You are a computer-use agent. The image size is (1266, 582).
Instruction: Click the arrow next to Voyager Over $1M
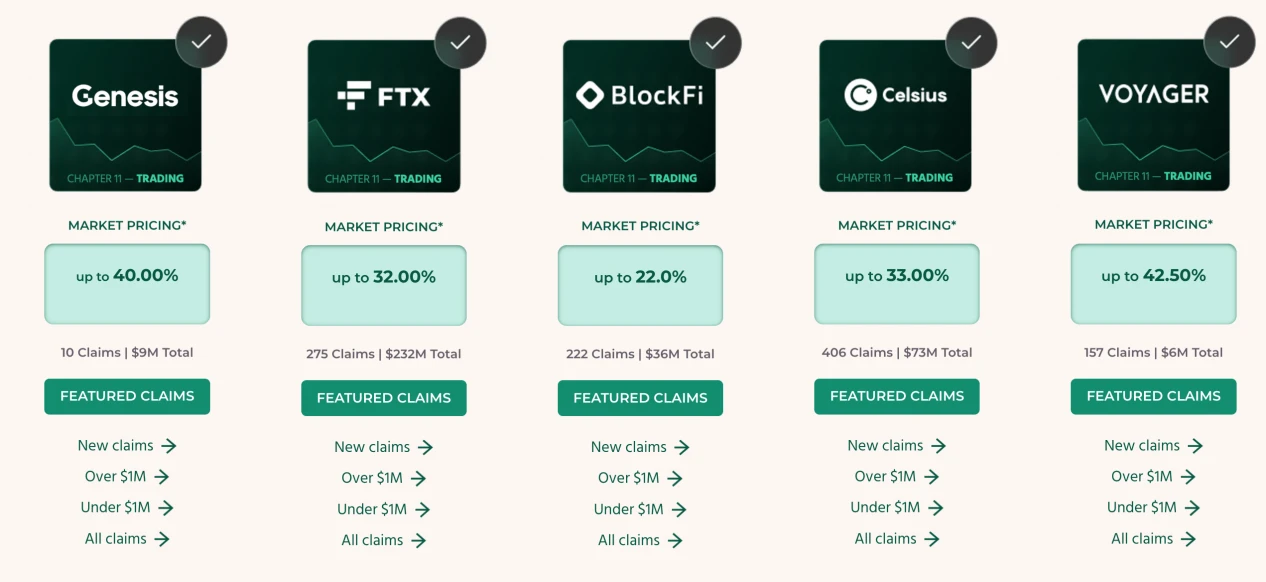pyautogui.click(x=1190, y=476)
